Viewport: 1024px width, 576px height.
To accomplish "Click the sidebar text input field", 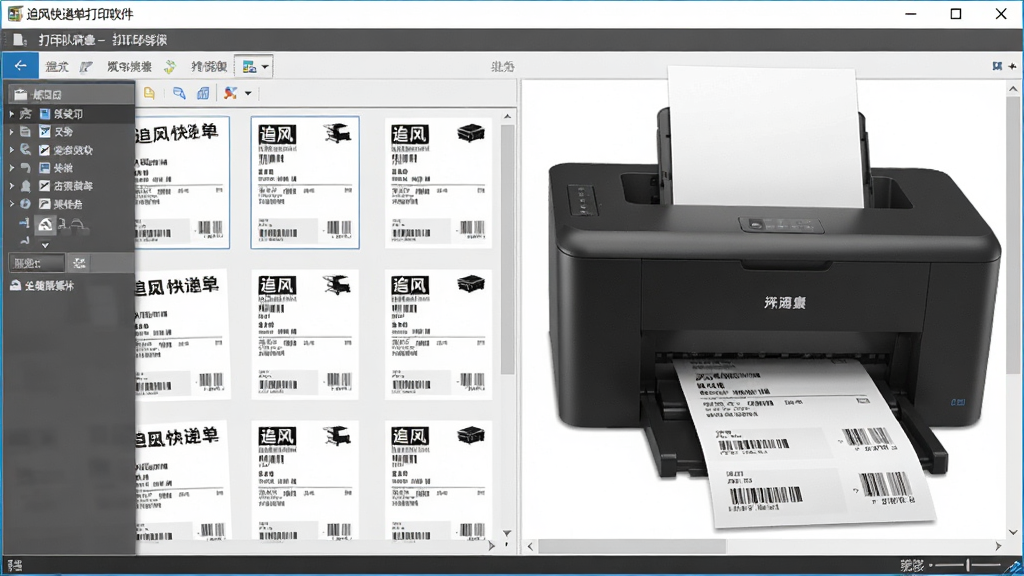I will [37, 263].
